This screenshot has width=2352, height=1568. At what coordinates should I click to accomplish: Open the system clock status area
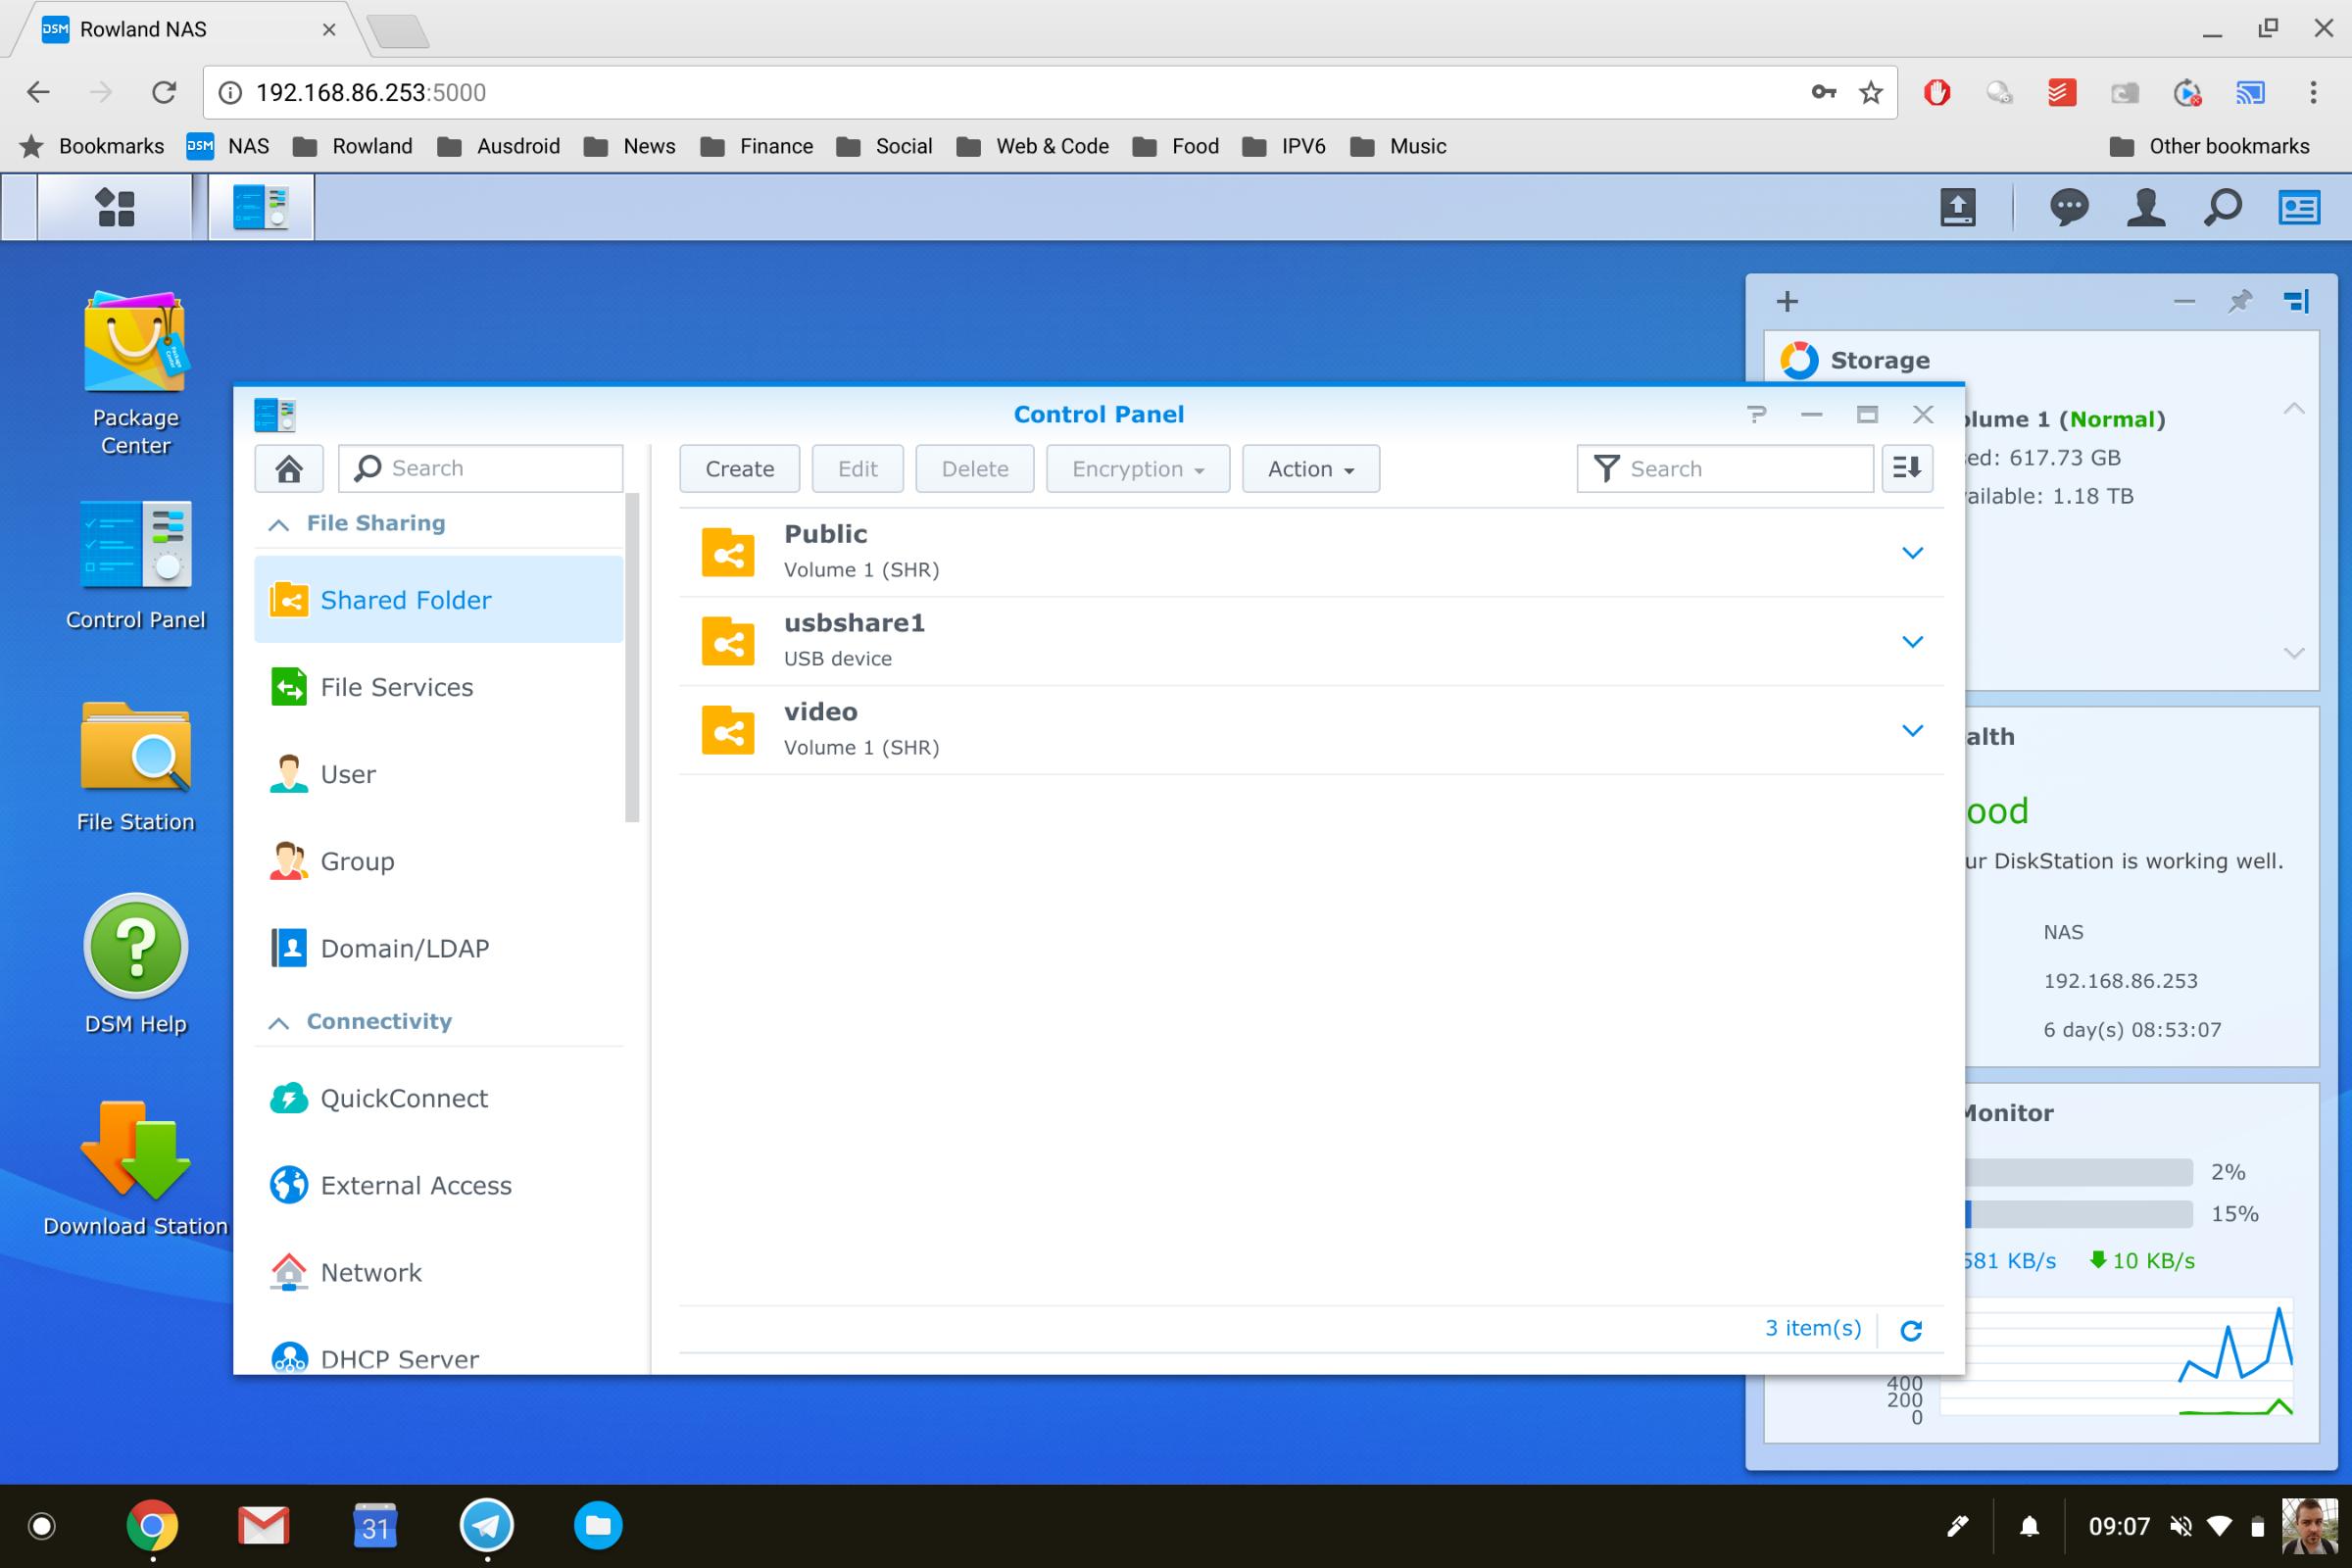tap(2118, 1526)
